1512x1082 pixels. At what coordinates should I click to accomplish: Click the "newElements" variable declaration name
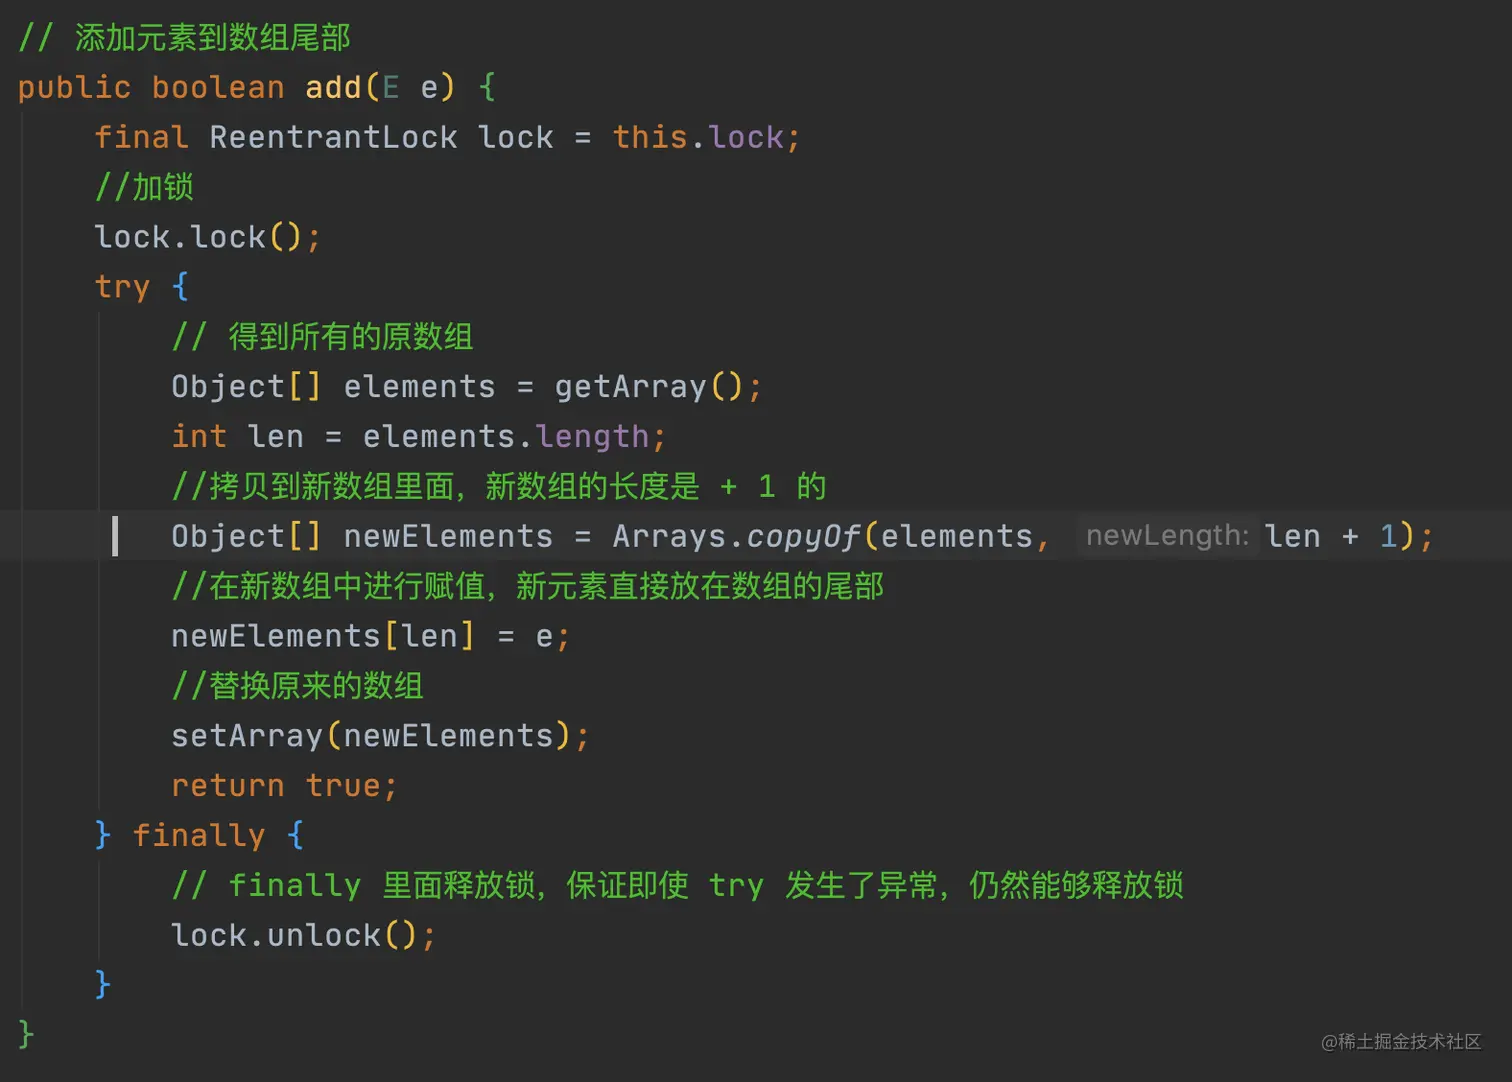pos(448,536)
